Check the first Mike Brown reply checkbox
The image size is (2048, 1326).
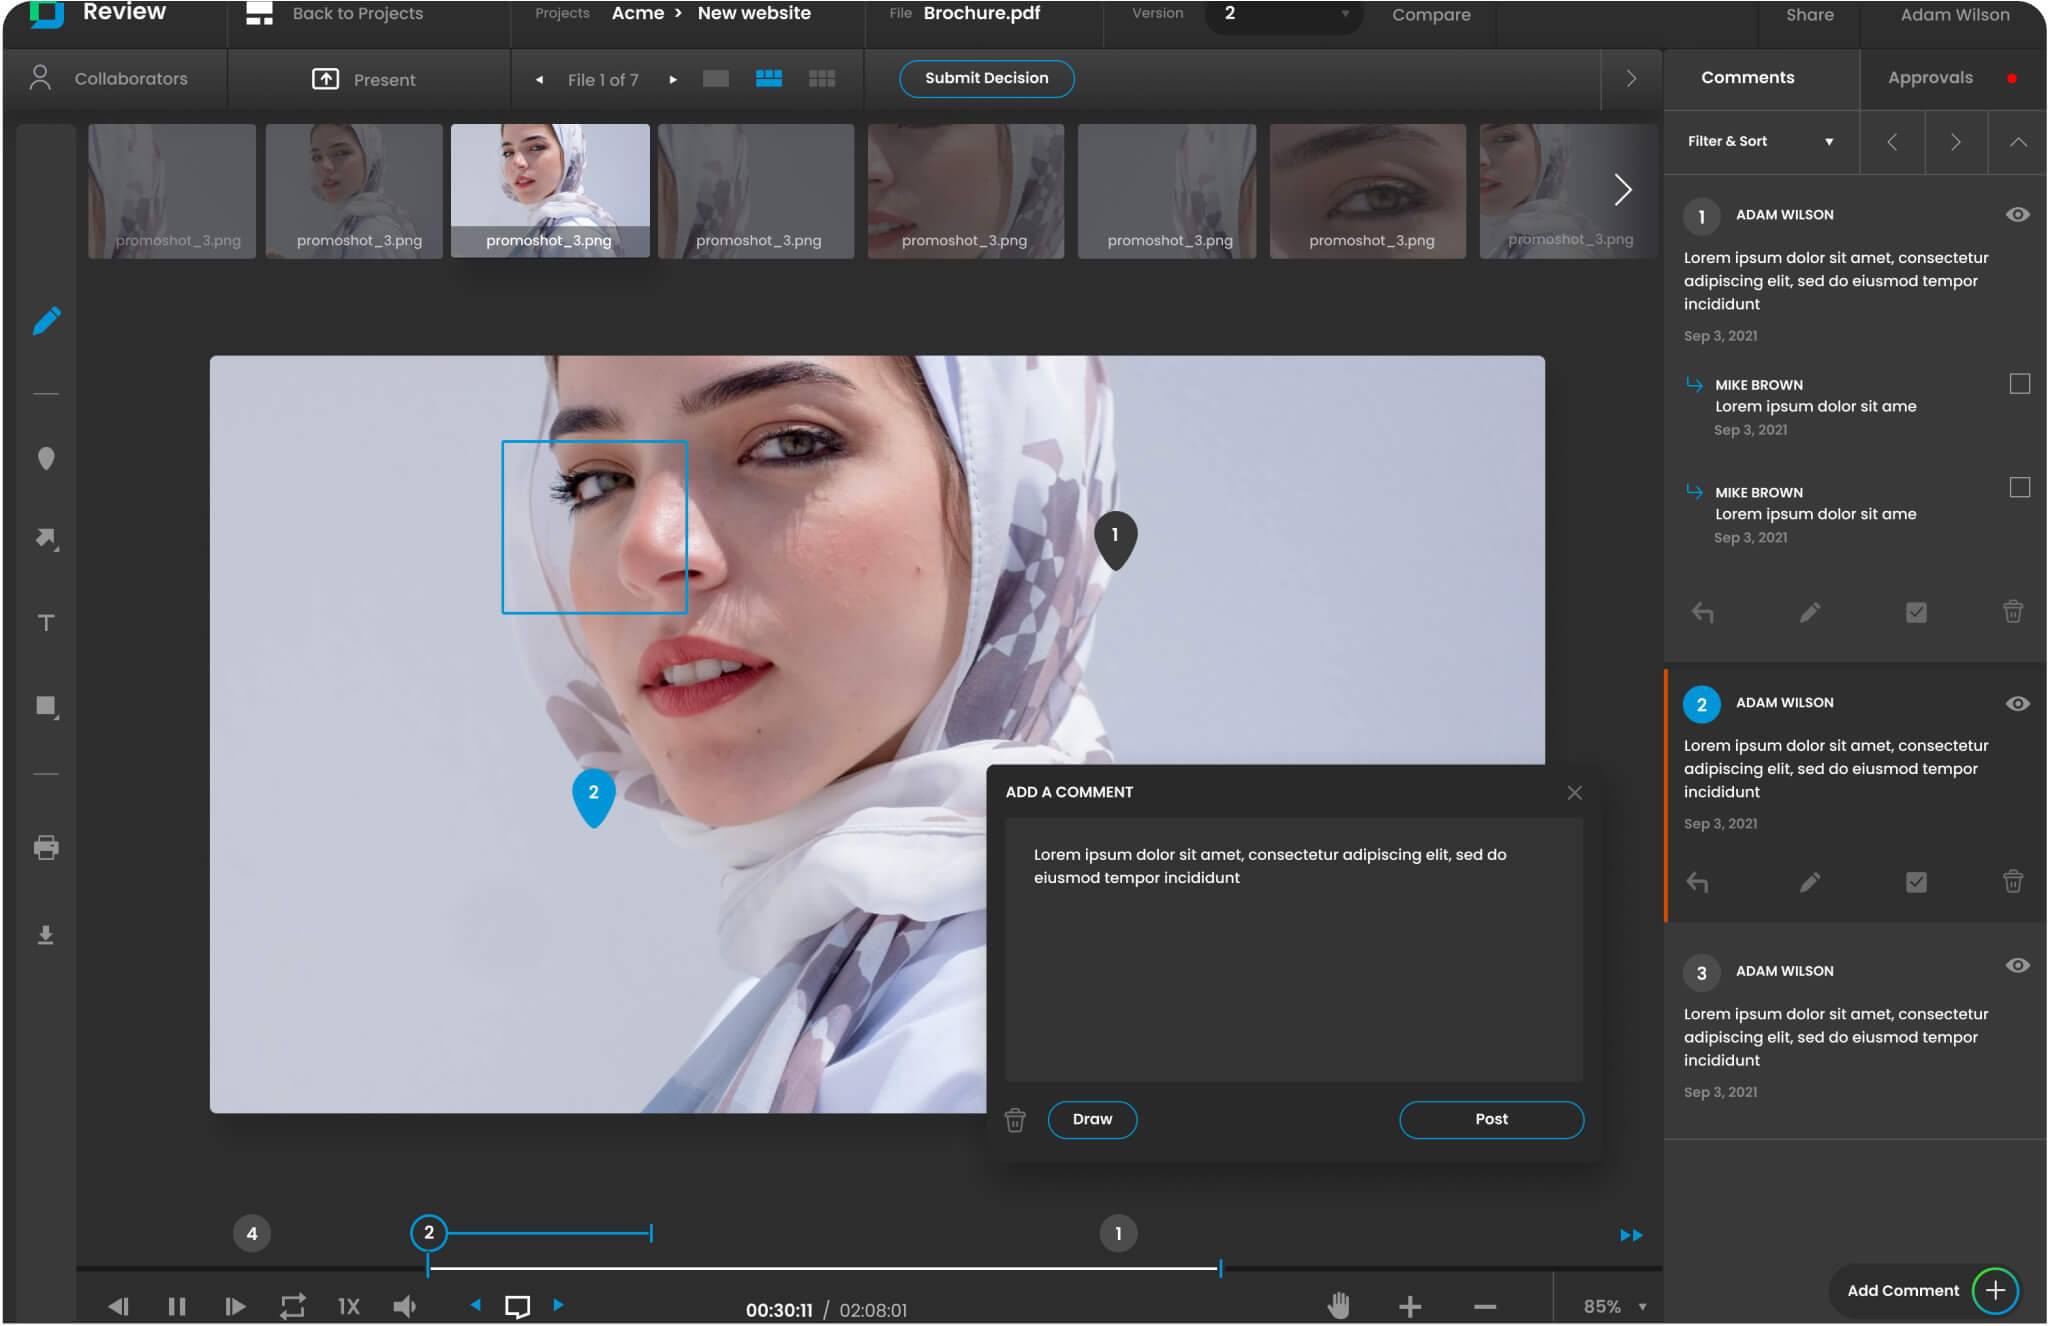2019,384
